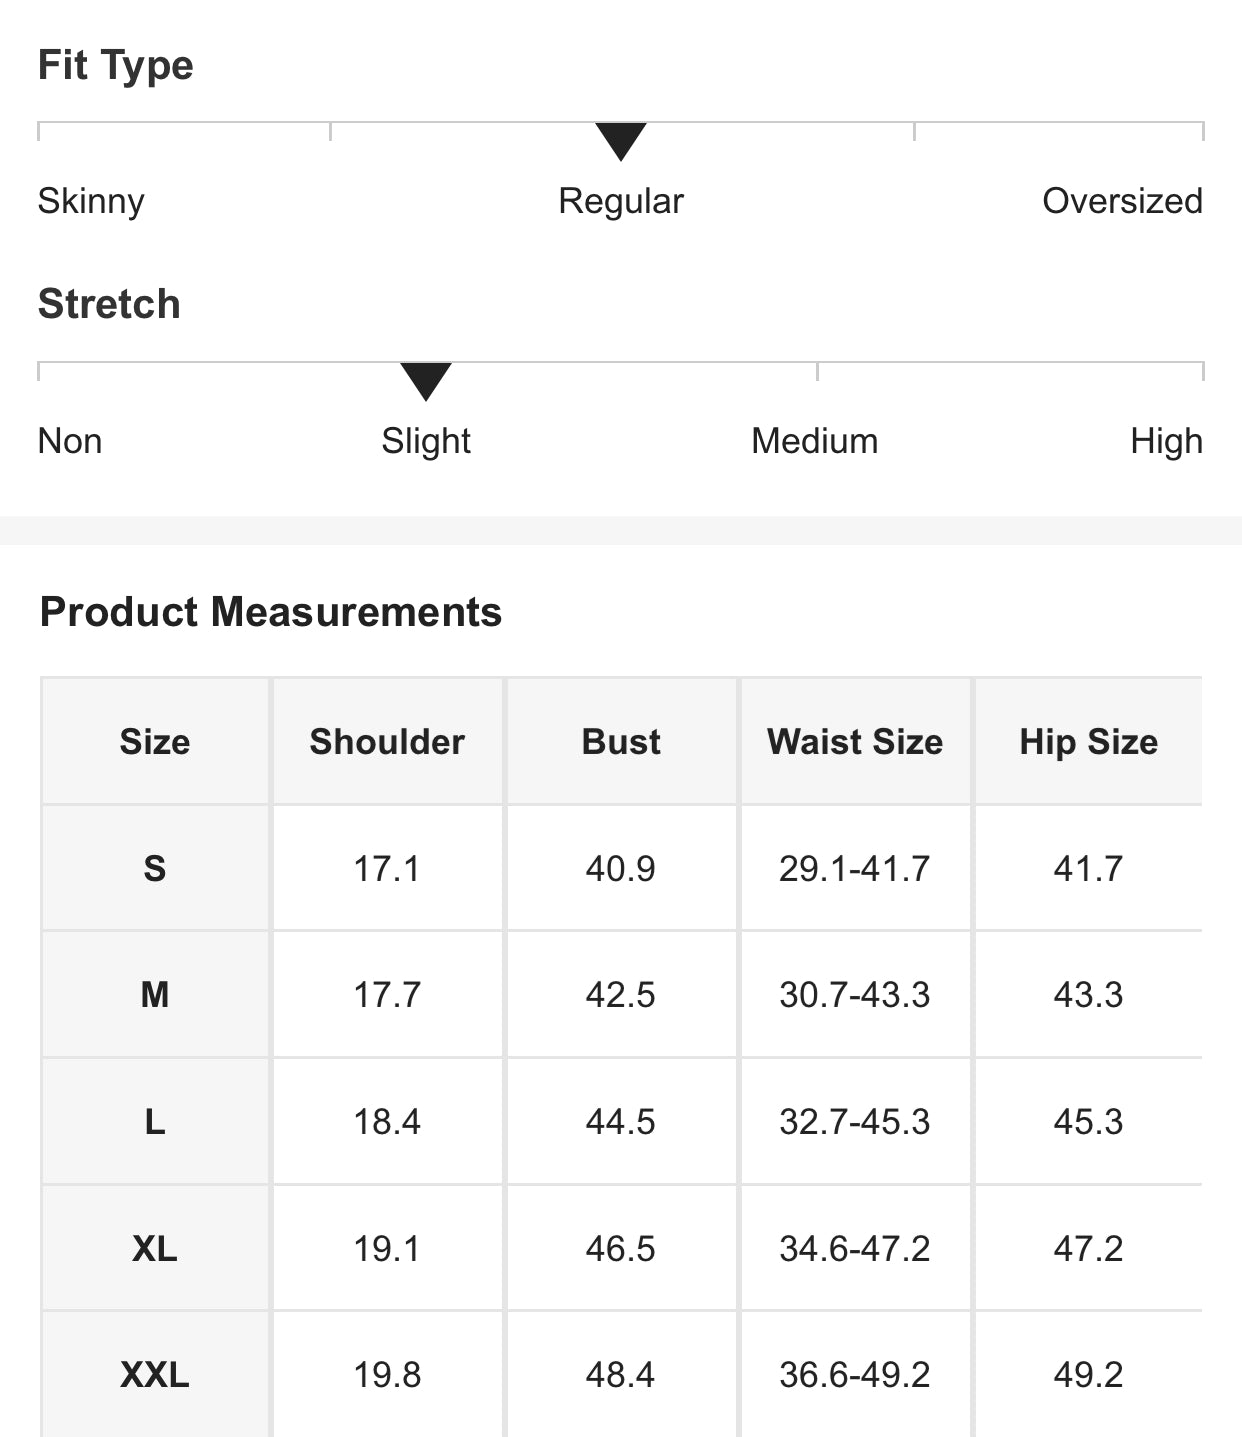Click the Slight stretch label
The height and width of the screenshot is (1437, 1242).
[x=426, y=441]
